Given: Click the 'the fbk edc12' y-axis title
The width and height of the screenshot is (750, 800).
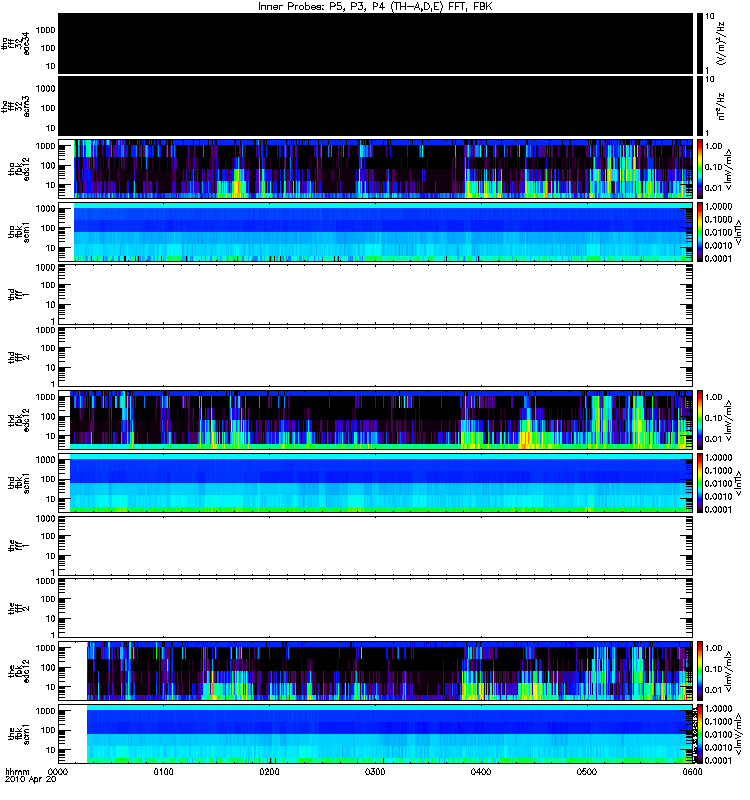Looking at the screenshot, I should (19, 671).
